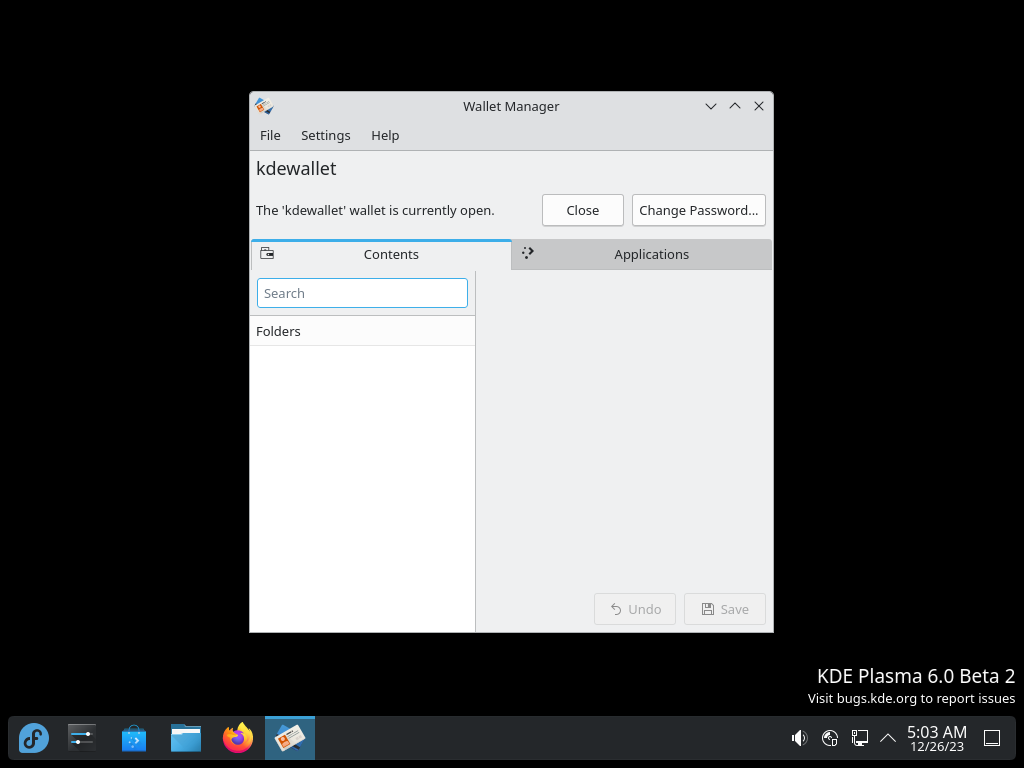Launch Firefox from the taskbar
This screenshot has width=1024, height=768.
(238, 738)
